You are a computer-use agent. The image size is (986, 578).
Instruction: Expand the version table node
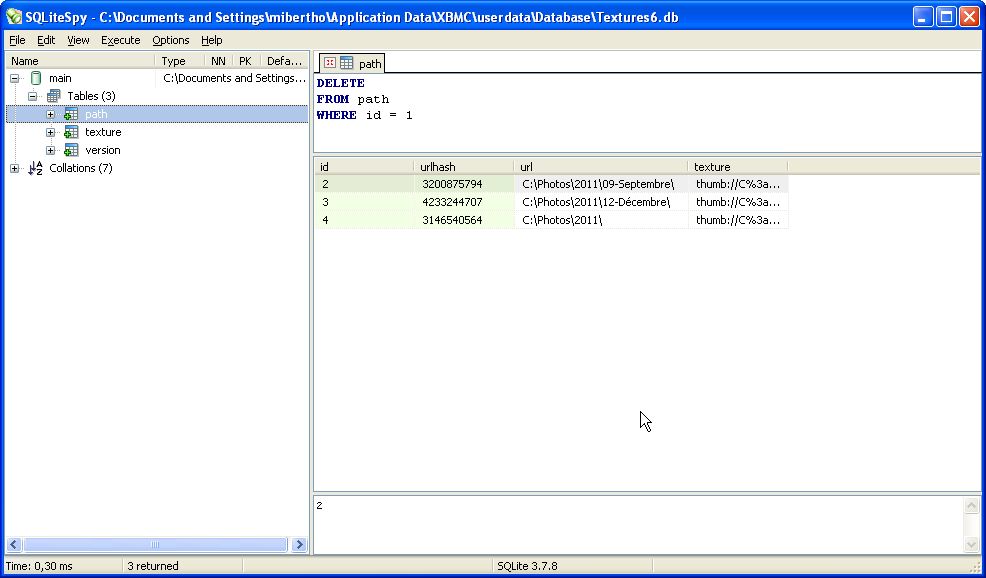[x=50, y=150]
